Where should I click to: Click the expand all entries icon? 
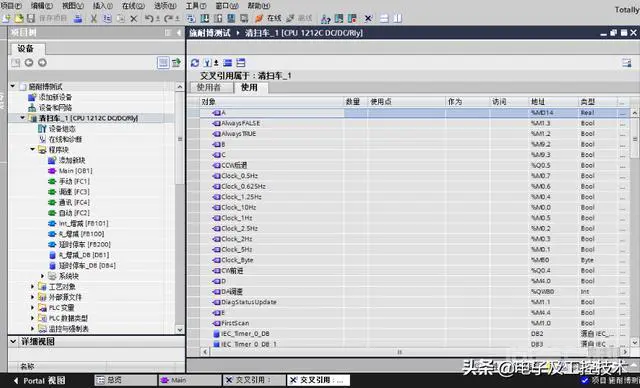[241, 62]
